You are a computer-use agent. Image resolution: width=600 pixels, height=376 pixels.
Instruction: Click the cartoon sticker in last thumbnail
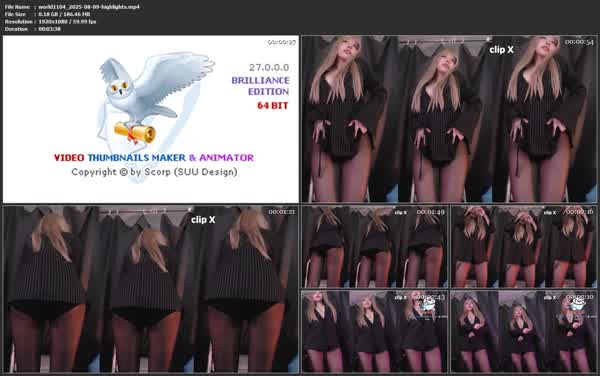point(576,304)
